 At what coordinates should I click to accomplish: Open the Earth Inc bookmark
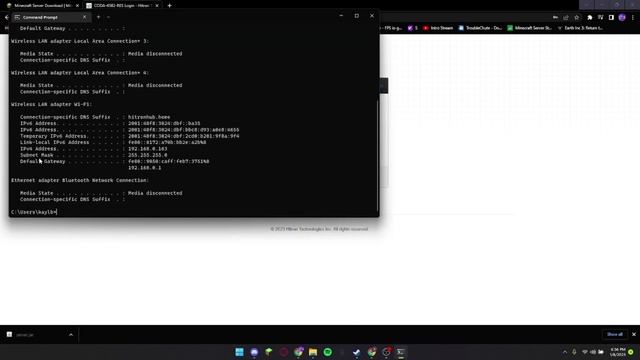(x=580, y=28)
